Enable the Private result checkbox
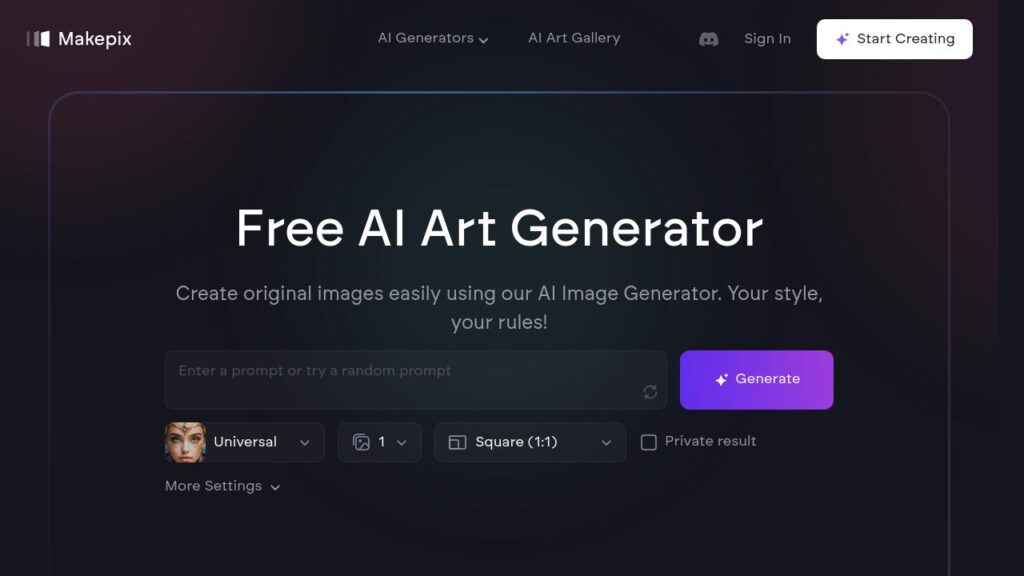The width and height of the screenshot is (1024, 576). coord(648,442)
